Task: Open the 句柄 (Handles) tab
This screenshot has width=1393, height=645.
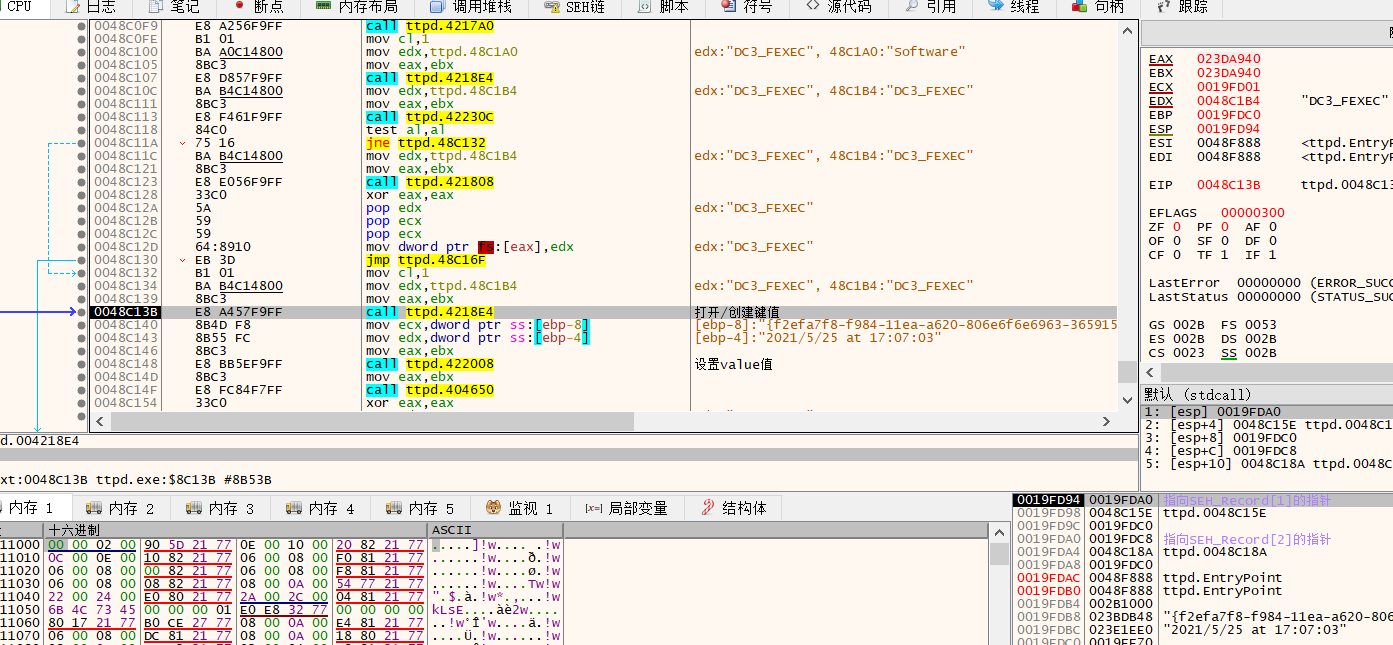Action: (1098, 7)
